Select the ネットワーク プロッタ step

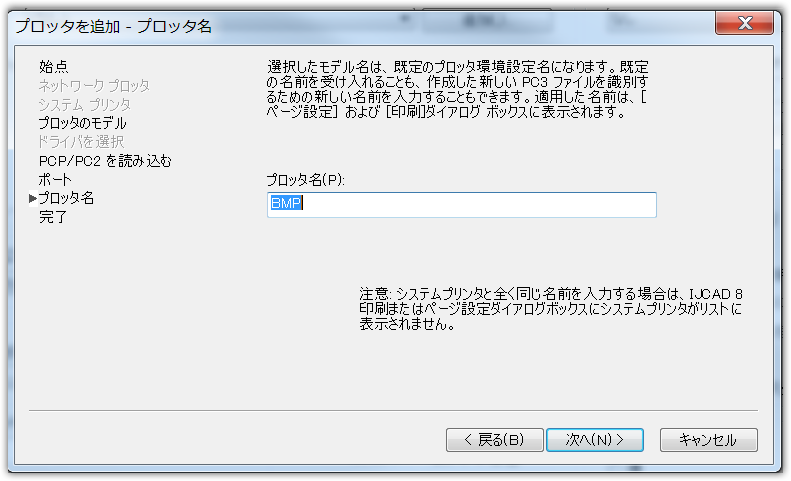click(94, 86)
